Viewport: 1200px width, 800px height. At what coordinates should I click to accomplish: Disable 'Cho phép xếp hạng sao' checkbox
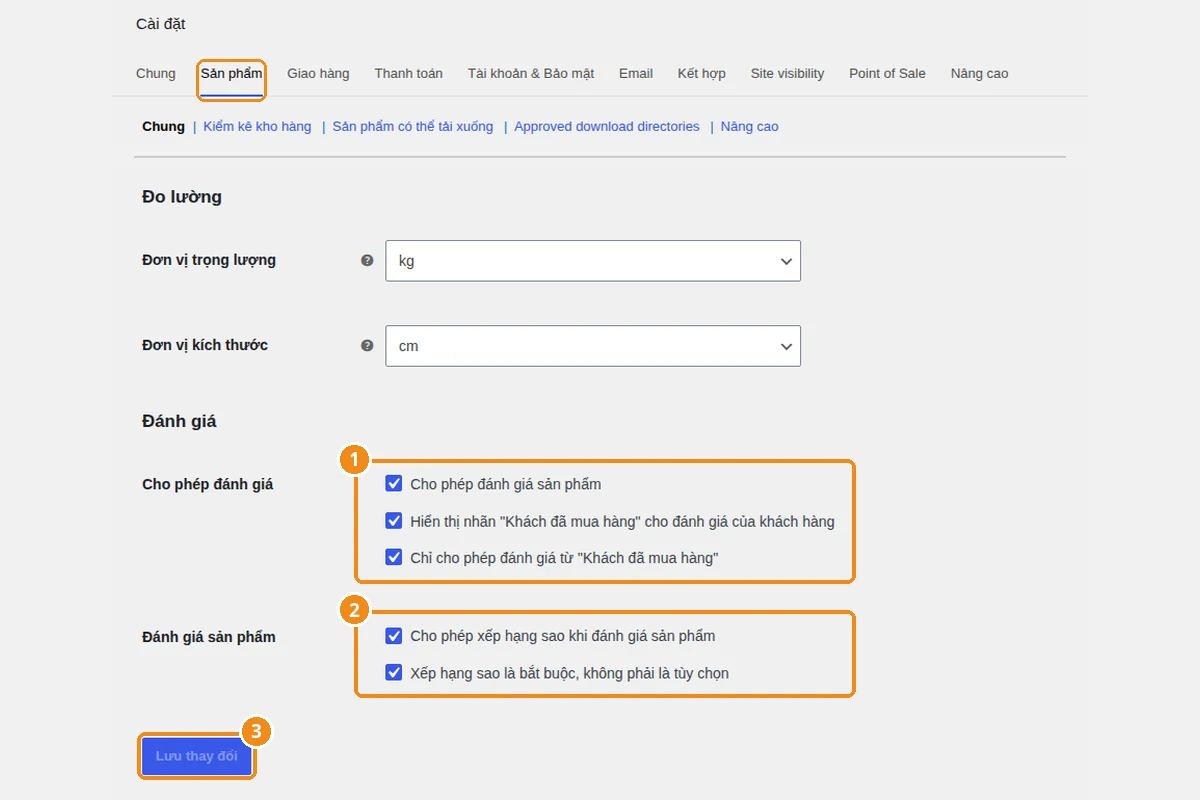click(x=394, y=636)
